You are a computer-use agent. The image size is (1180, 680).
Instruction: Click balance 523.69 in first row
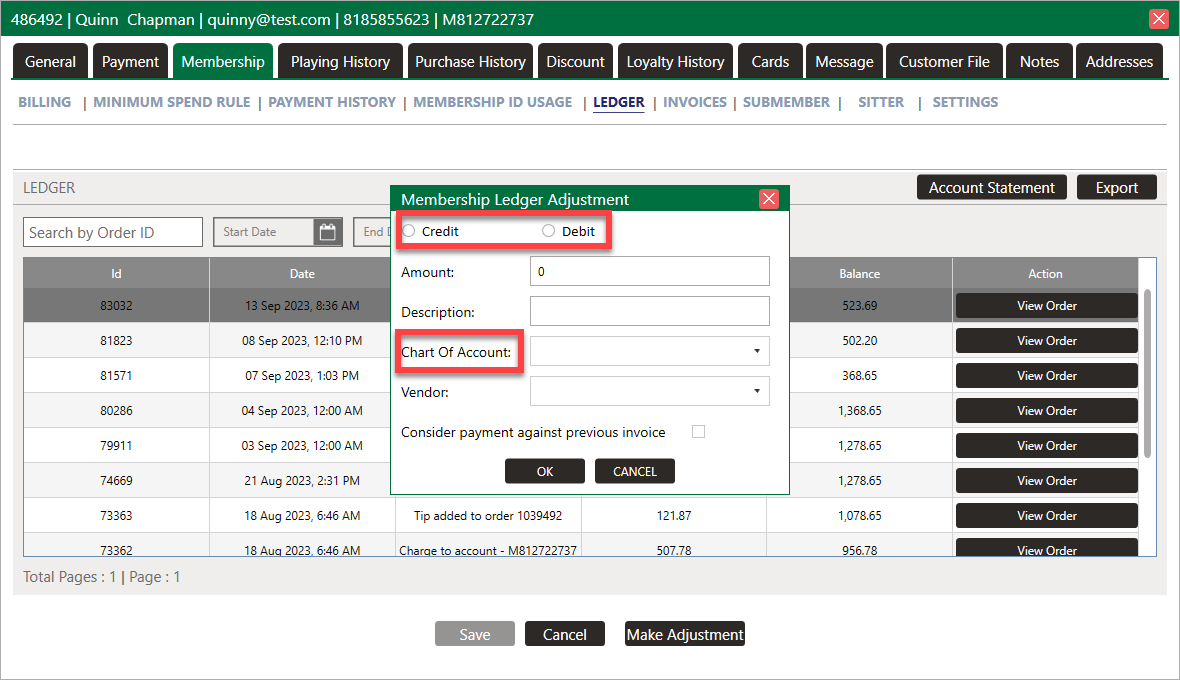pyautogui.click(x=859, y=305)
